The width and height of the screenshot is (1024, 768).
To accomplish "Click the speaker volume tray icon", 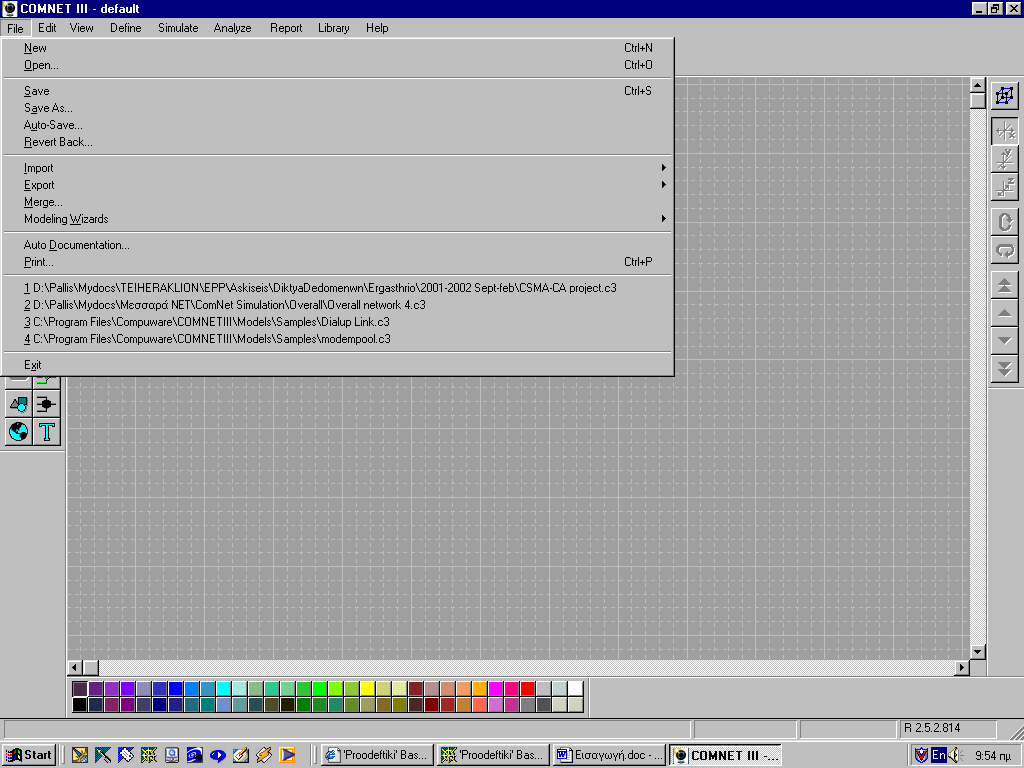I will click(x=955, y=755).
